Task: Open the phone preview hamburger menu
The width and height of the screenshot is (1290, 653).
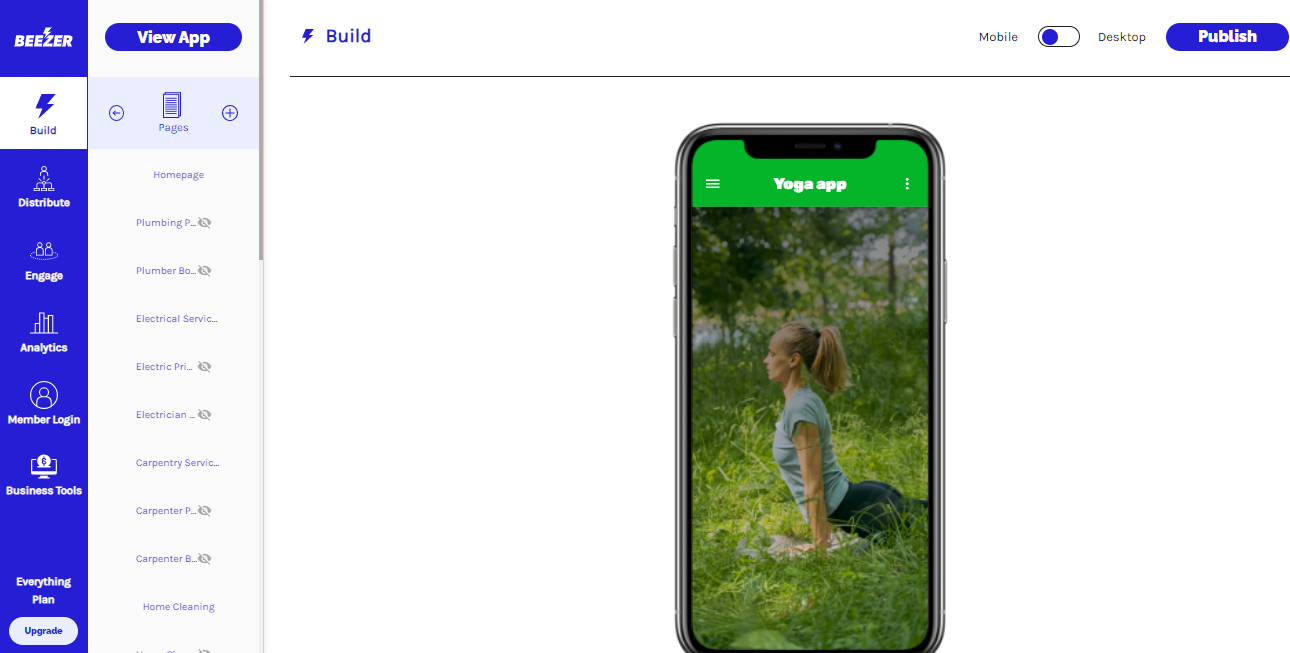Action: click(x=713, y=184)
